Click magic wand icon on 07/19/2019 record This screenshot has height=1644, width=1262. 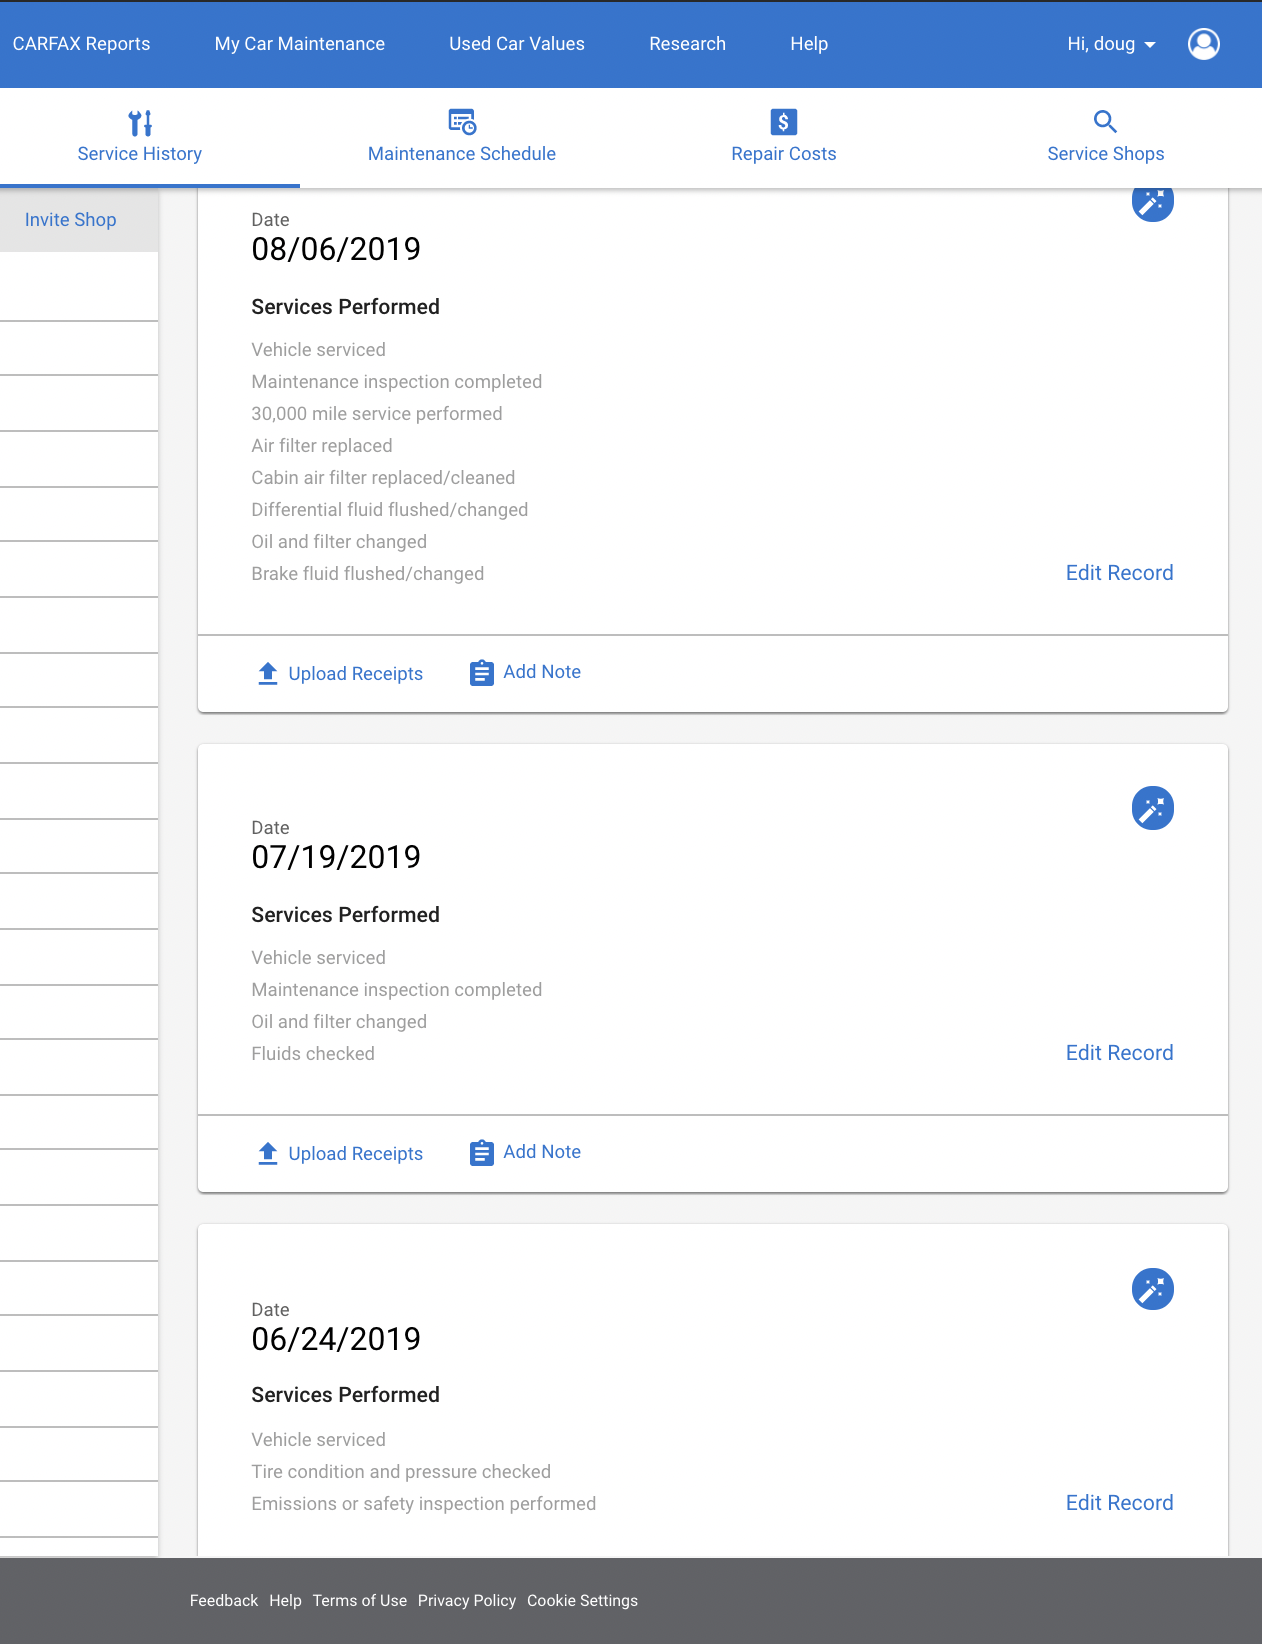[x=1153, y=808]
